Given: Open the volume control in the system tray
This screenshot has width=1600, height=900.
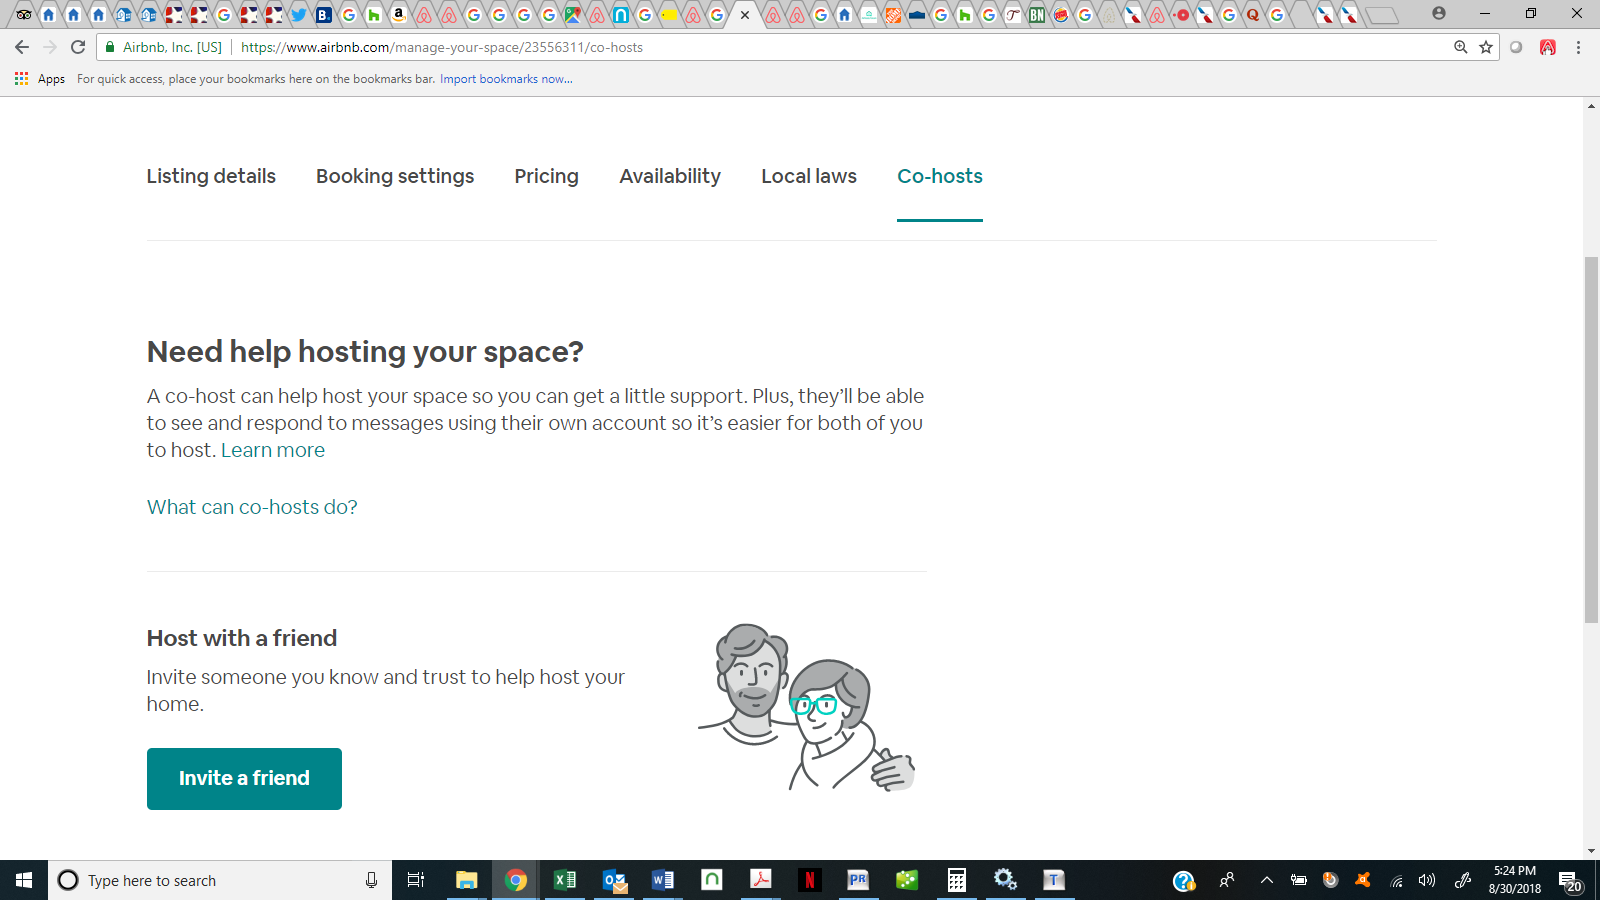Looking at the screenshot, I should coord(1427,880).
